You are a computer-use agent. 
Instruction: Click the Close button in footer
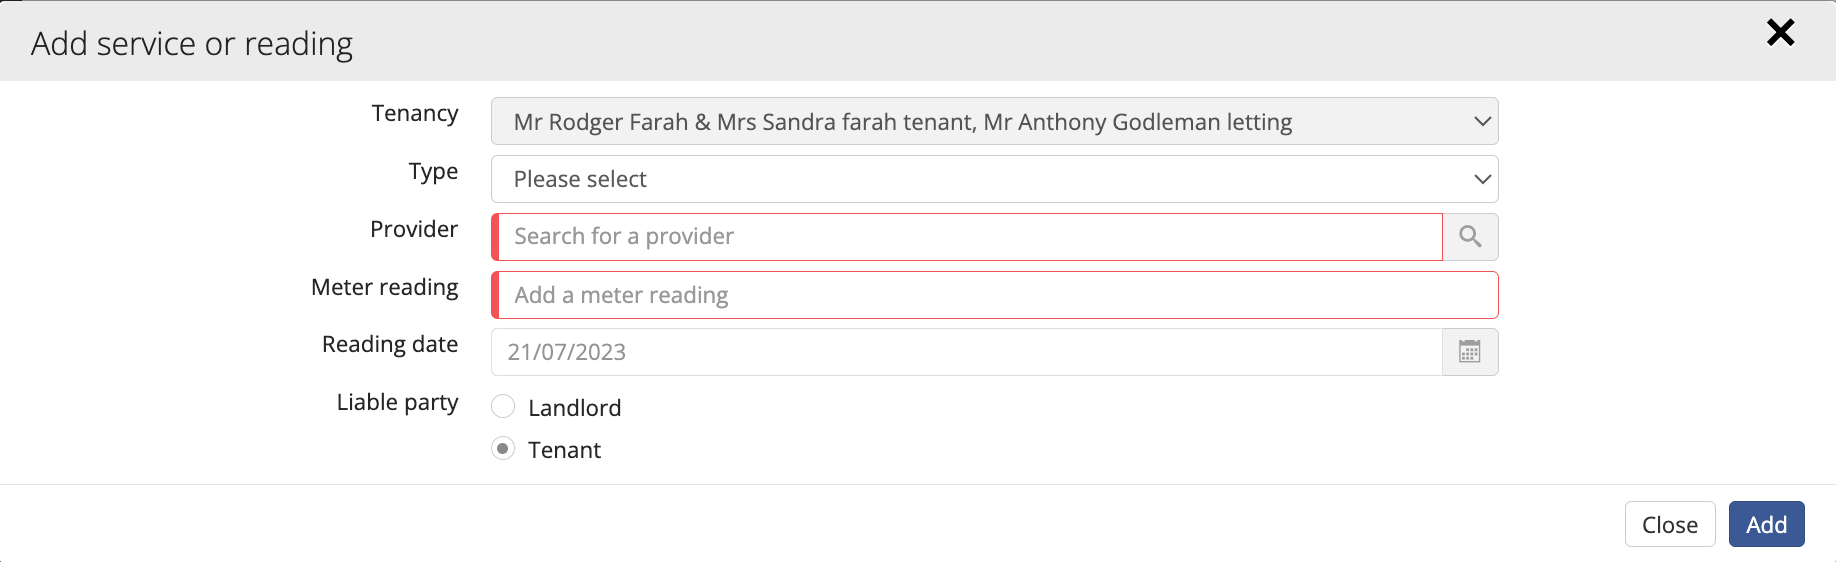[x=1670, y=524]
